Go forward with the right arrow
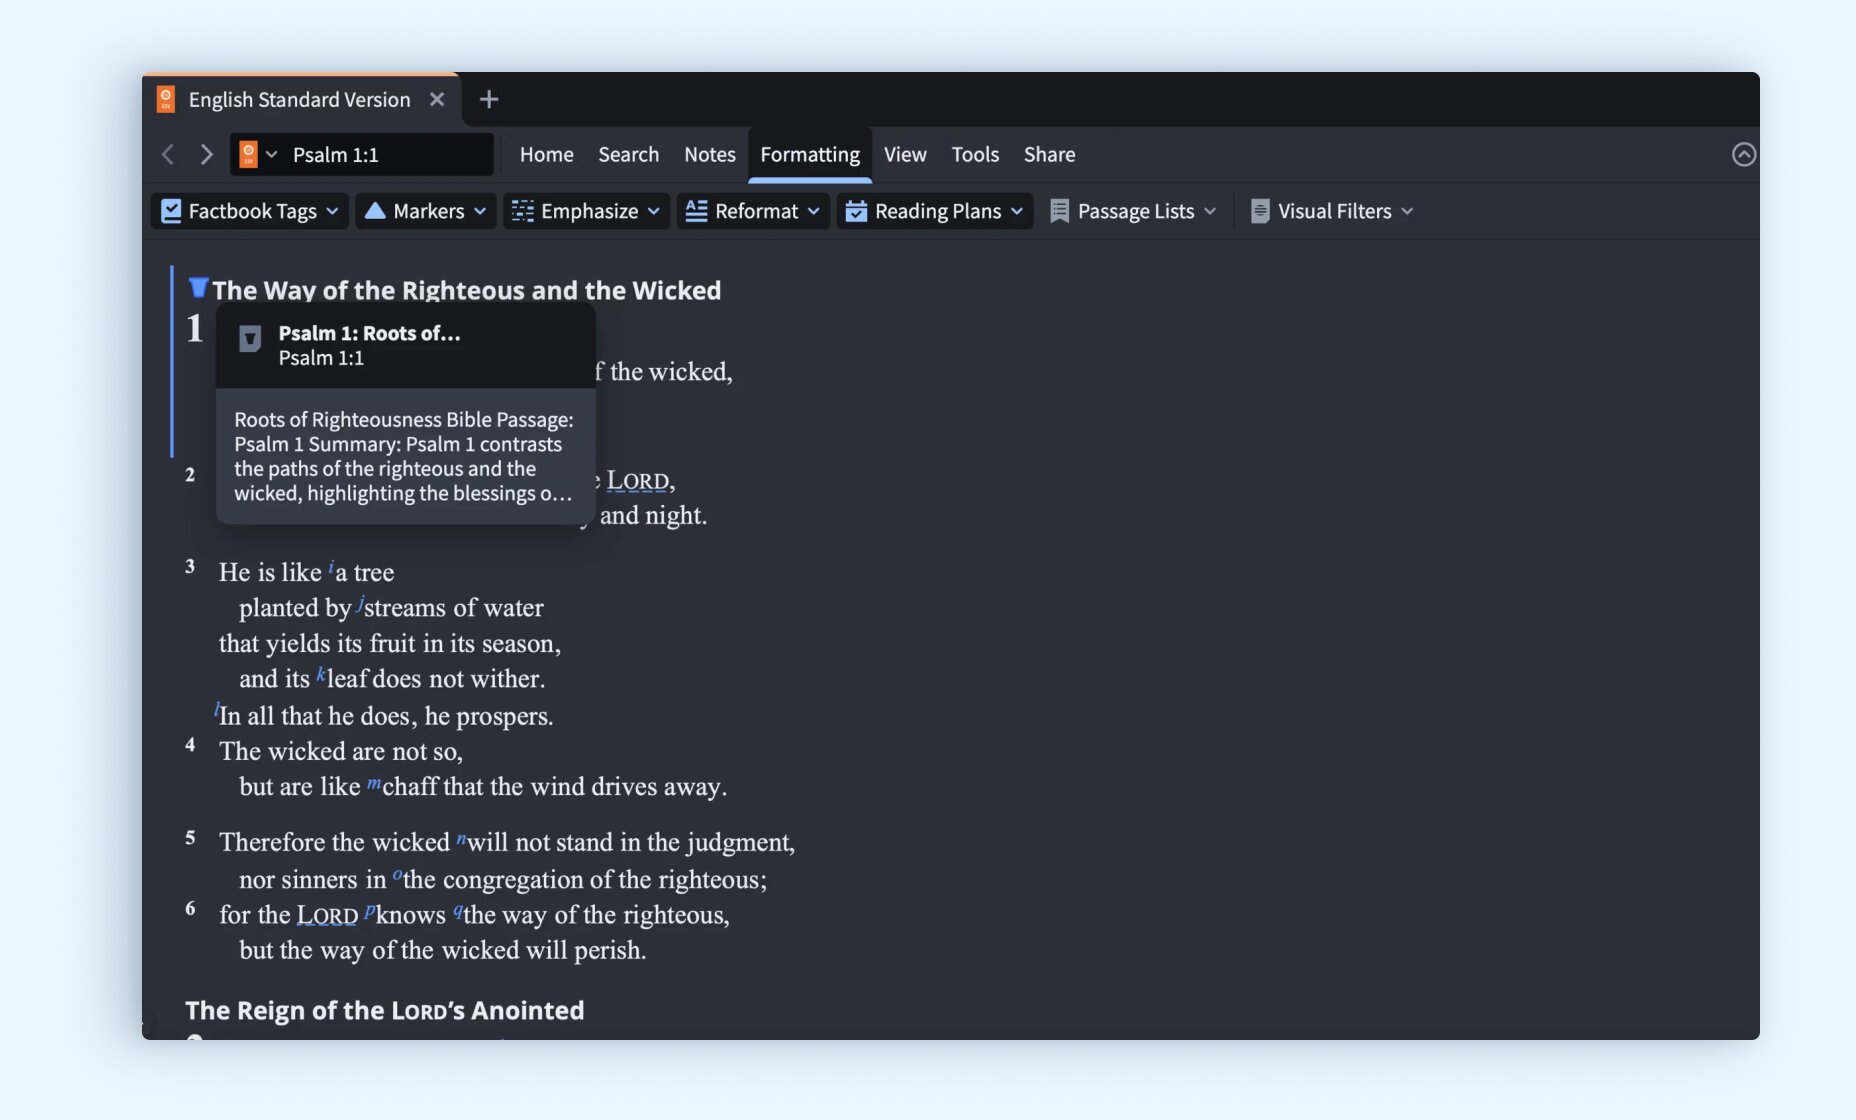 [x=206, y=154]
